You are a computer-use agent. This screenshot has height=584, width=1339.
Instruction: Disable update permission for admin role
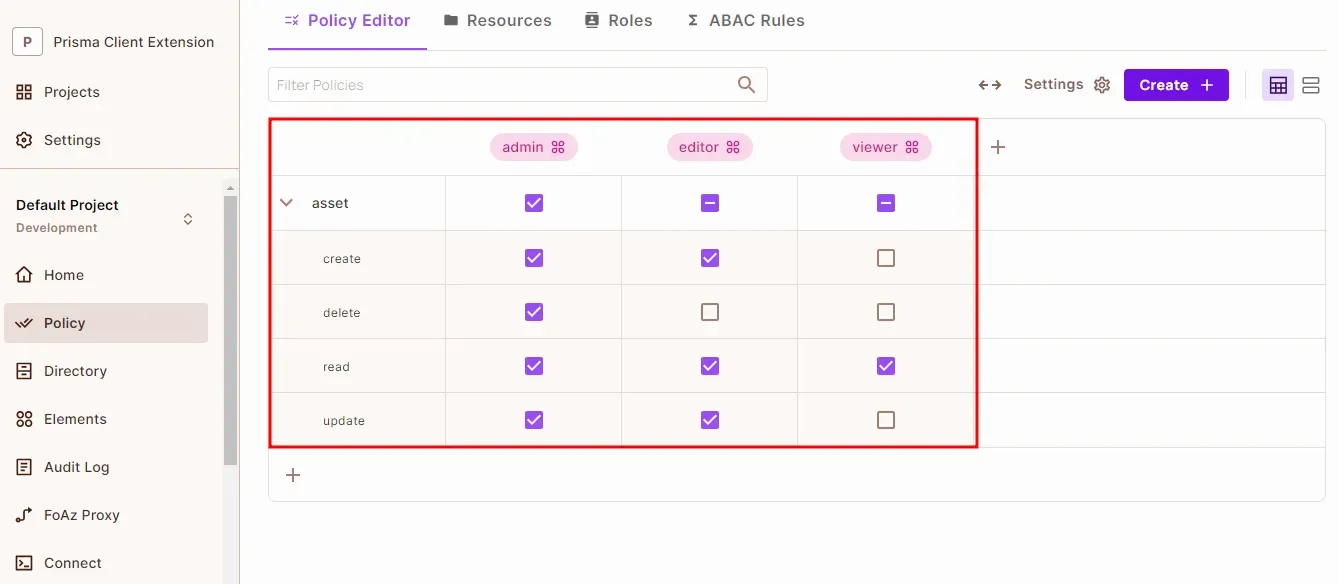pyautogui.click(x=534, y=420)
